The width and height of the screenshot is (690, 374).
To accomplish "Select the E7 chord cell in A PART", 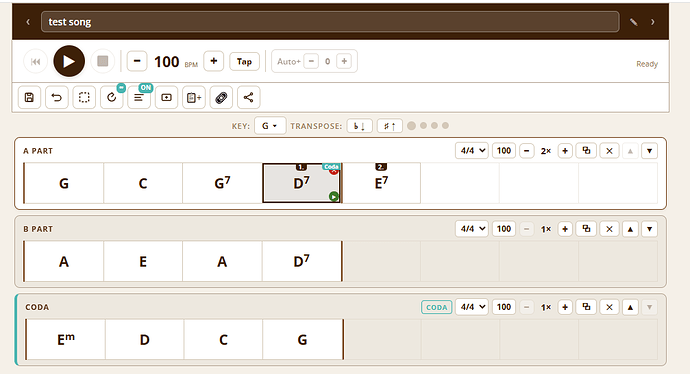I will click(381, 183).
